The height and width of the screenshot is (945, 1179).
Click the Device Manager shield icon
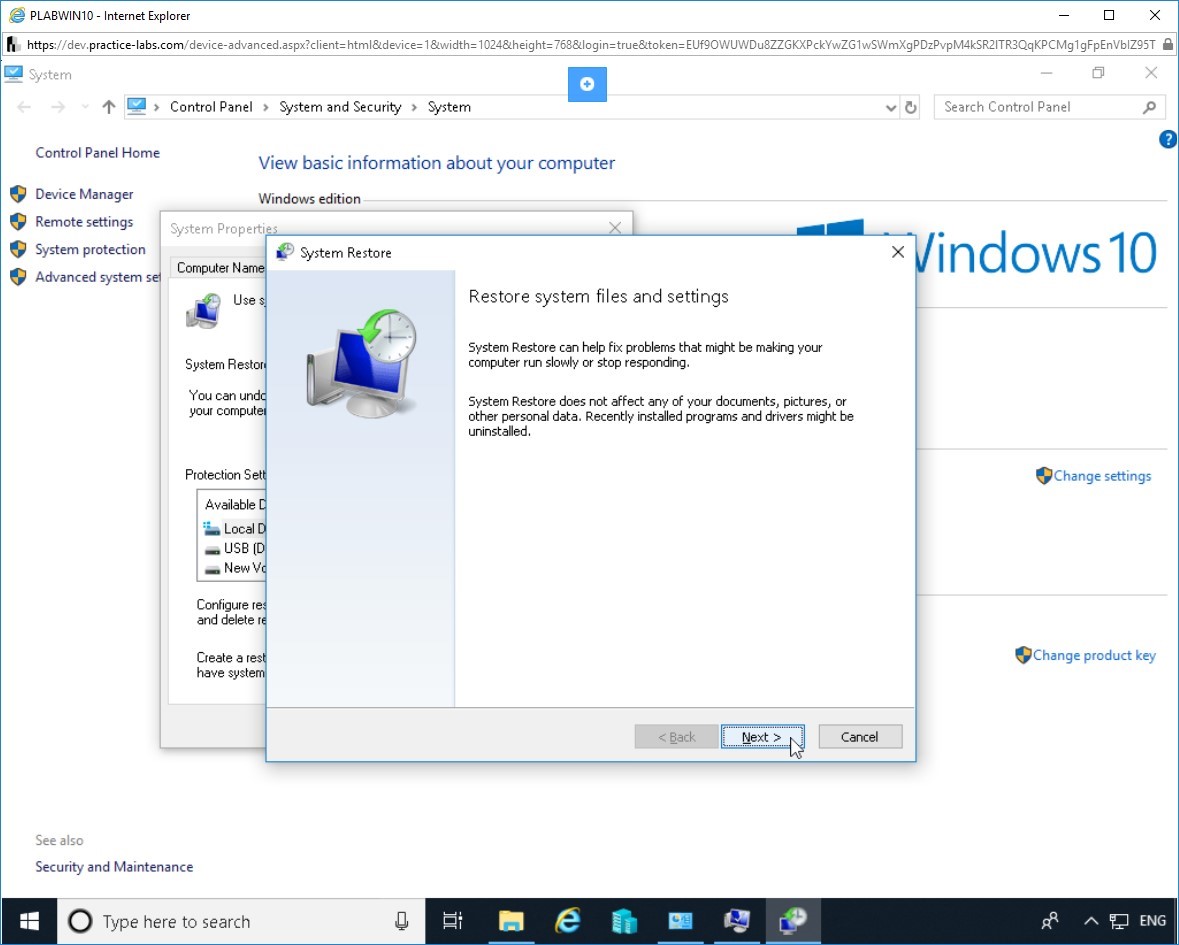point(18,194)
